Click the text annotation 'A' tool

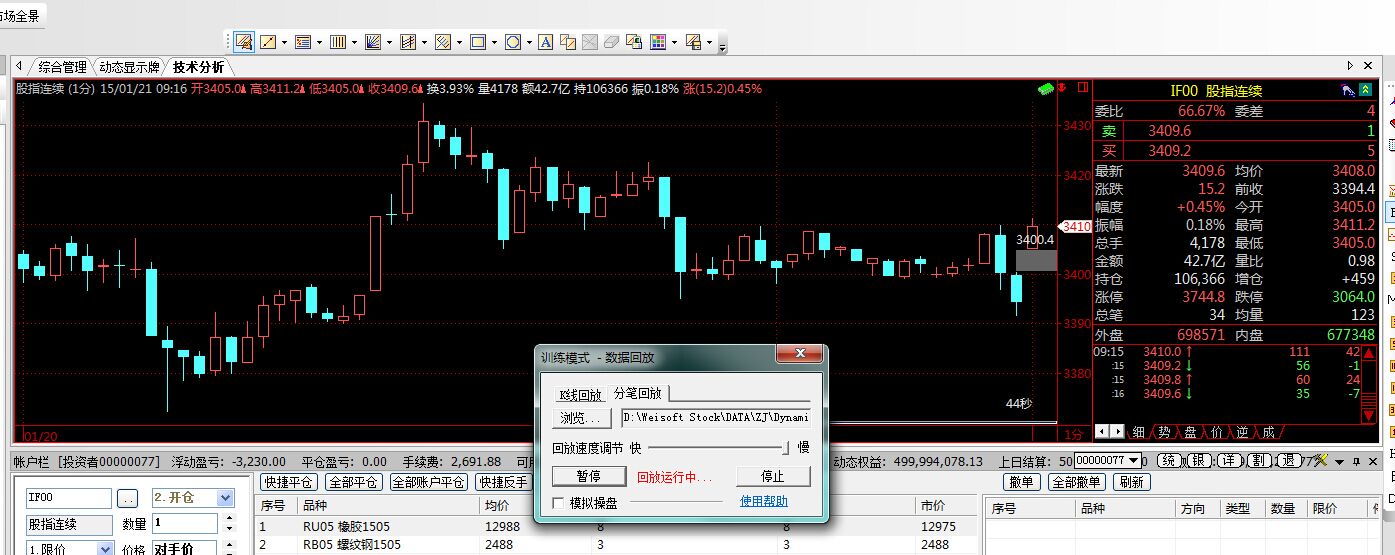click(545, 42)
